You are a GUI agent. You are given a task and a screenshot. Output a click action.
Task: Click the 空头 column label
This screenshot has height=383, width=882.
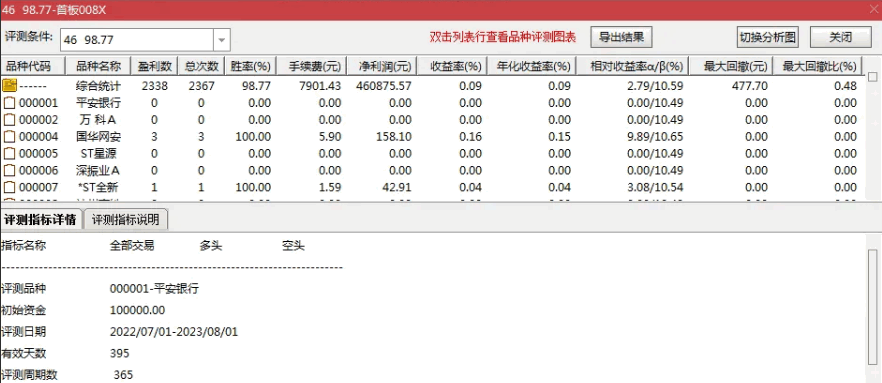point(293,246)
